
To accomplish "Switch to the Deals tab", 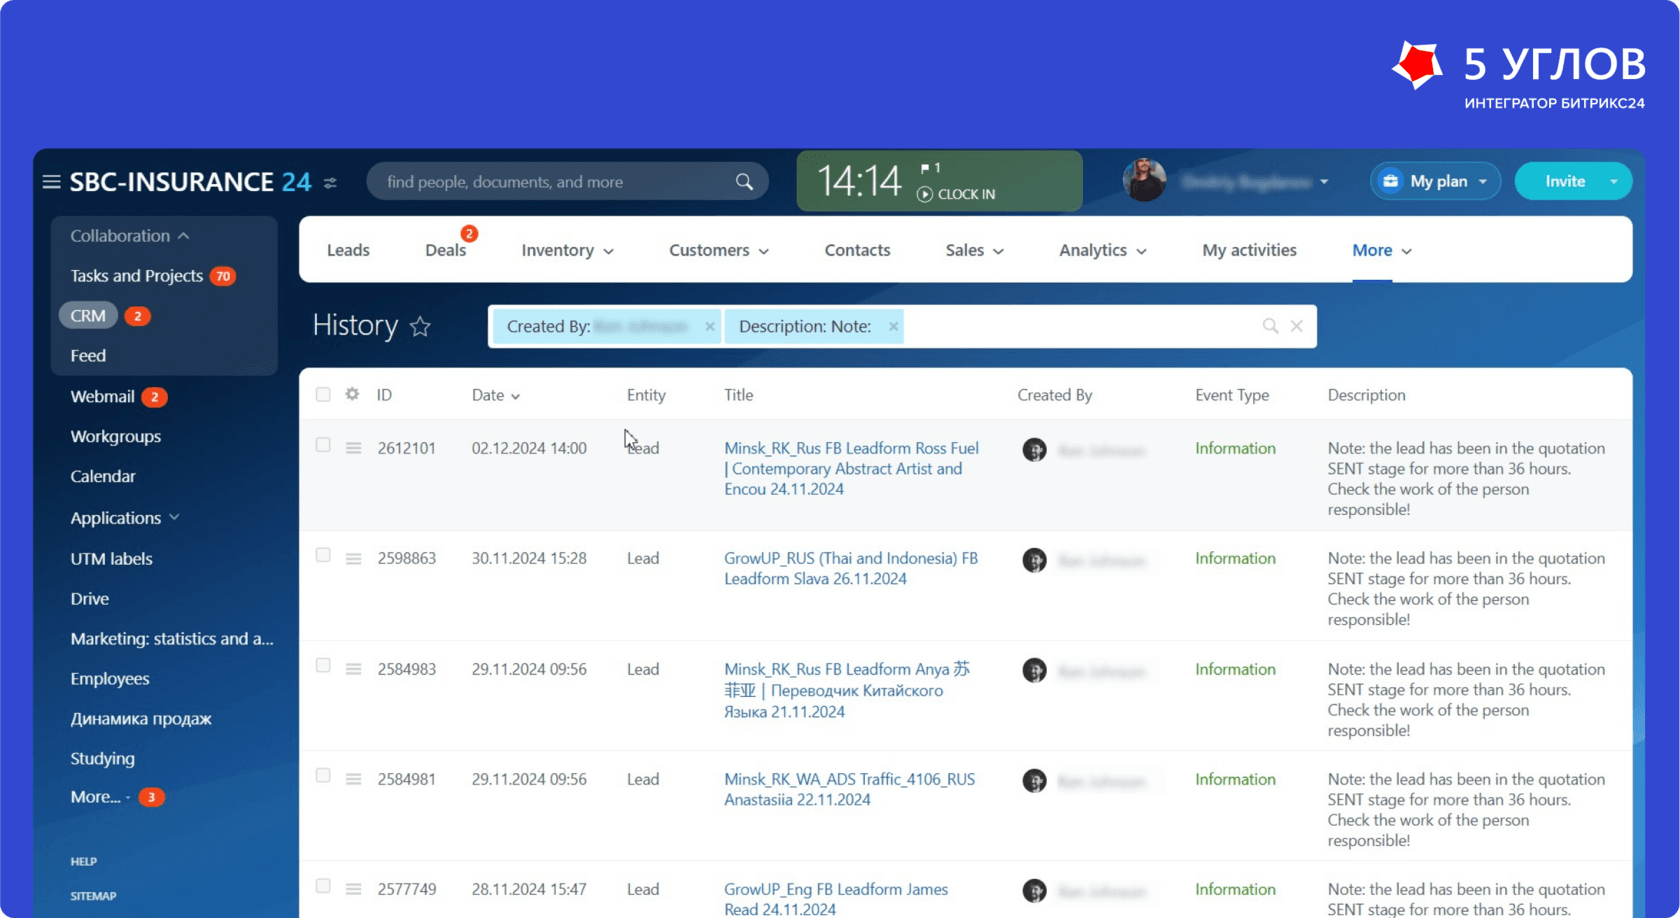I will pos(445,250).
